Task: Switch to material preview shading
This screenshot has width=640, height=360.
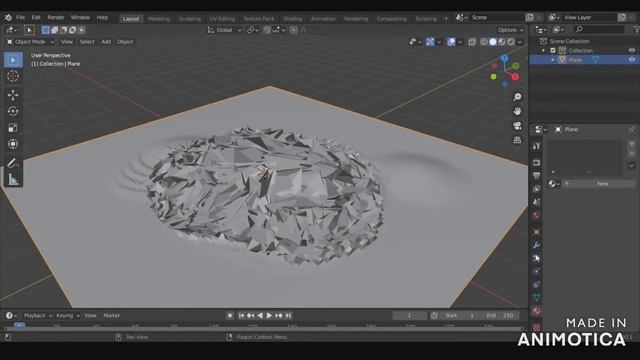Action: [x=502, y=42]
